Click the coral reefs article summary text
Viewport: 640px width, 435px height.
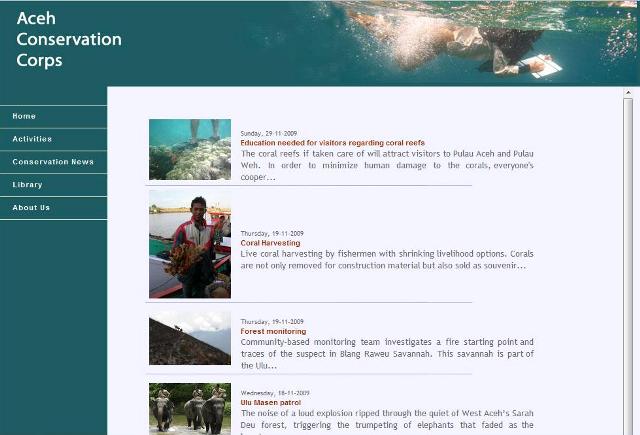[x=387, y=165]
